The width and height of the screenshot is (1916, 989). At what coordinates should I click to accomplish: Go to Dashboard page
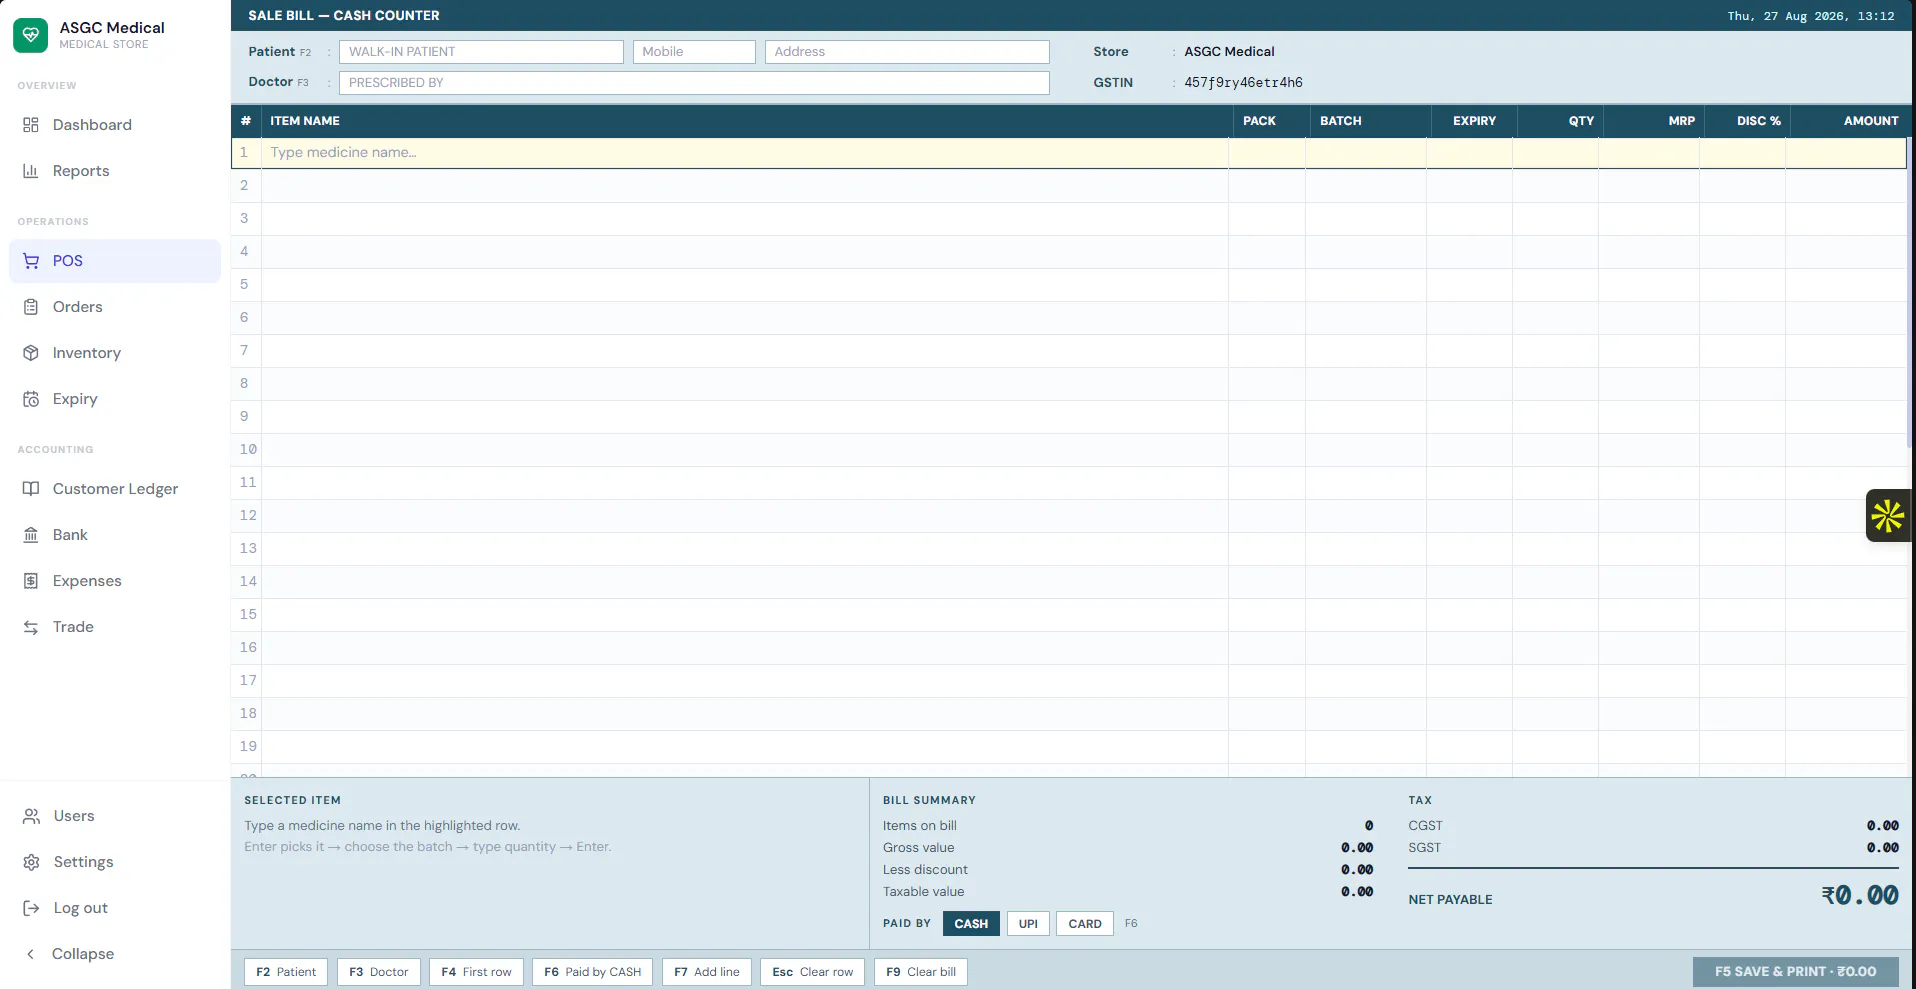click(115, 125)
